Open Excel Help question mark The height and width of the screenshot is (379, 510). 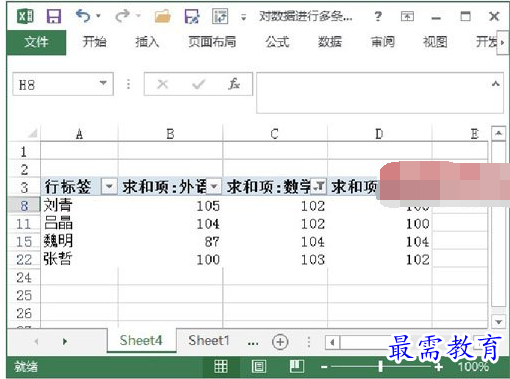coord(378,16)
